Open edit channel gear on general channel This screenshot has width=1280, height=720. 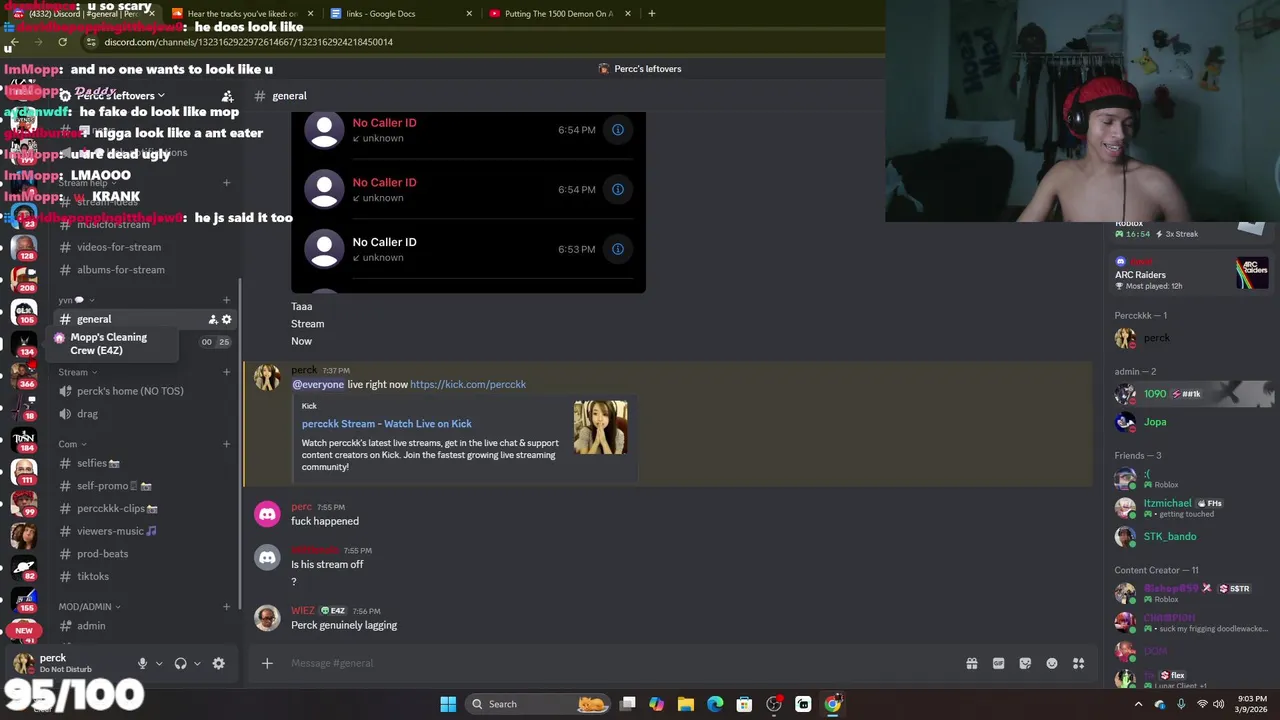227,319
